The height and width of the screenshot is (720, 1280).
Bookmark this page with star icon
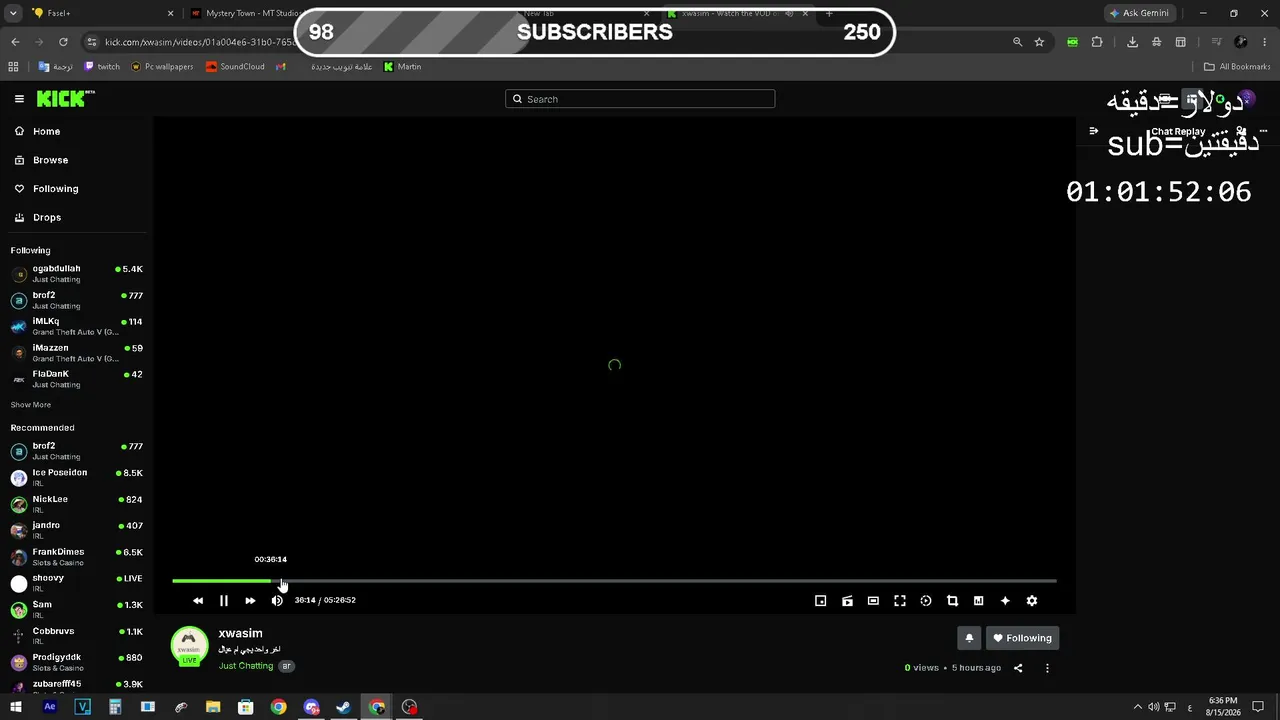tap(1039, 42)
